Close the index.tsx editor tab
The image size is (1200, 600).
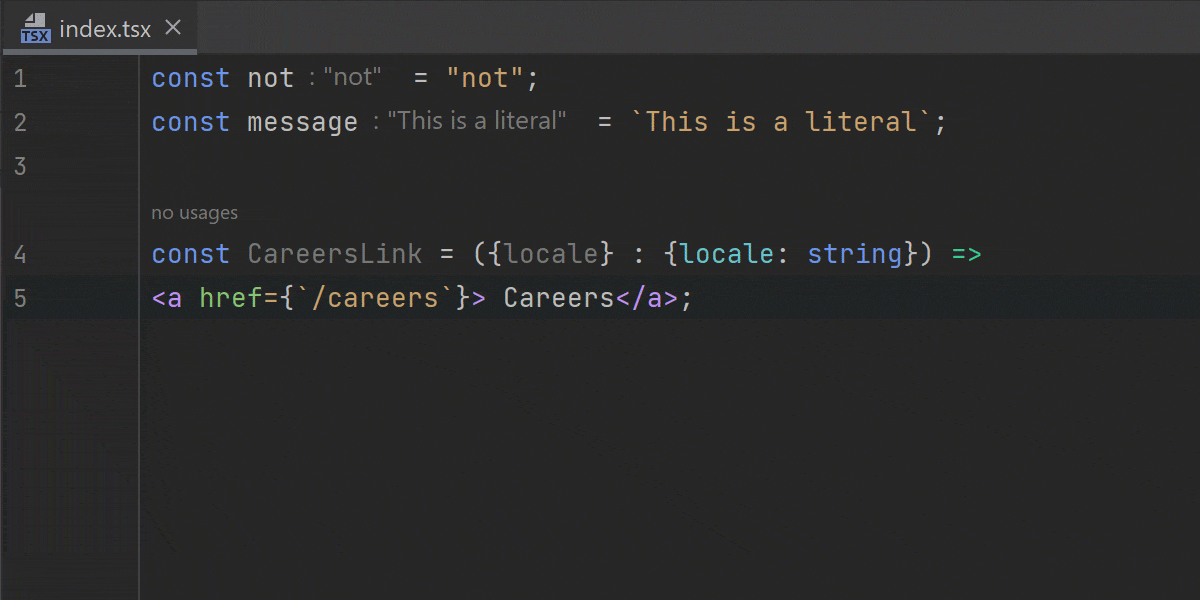pos(173,28)
